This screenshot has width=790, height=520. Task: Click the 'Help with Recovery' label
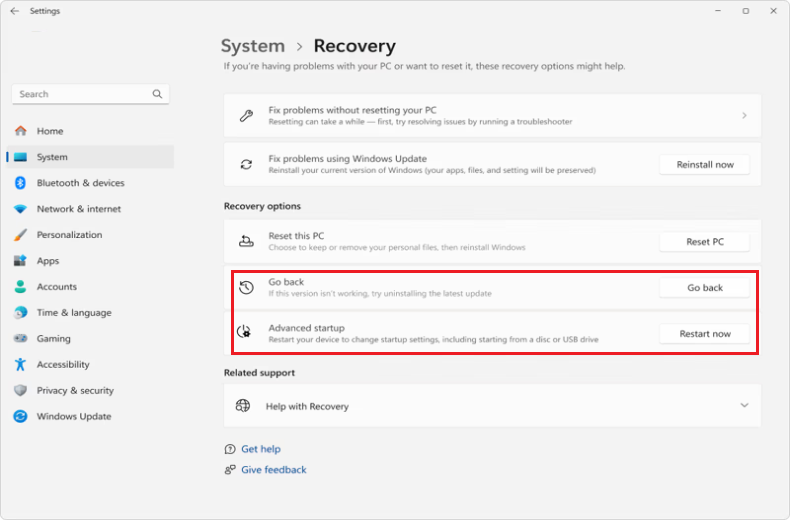click(307, 406)
